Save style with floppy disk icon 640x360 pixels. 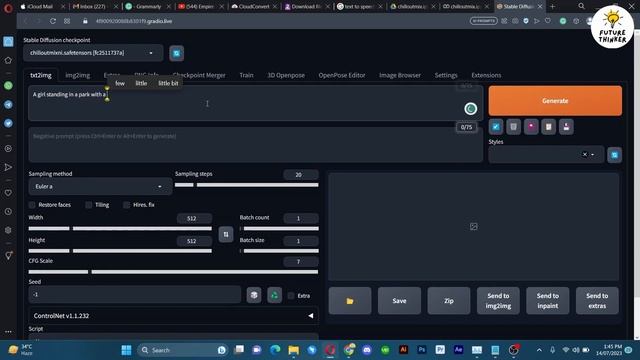(x=566, y=127)
